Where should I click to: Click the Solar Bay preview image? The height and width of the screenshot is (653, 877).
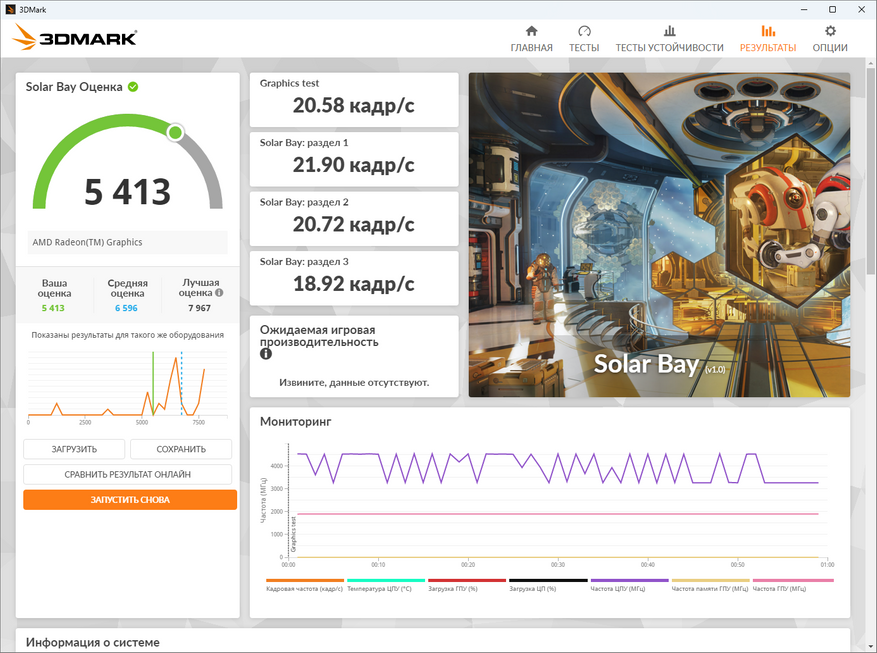point(659,235)
